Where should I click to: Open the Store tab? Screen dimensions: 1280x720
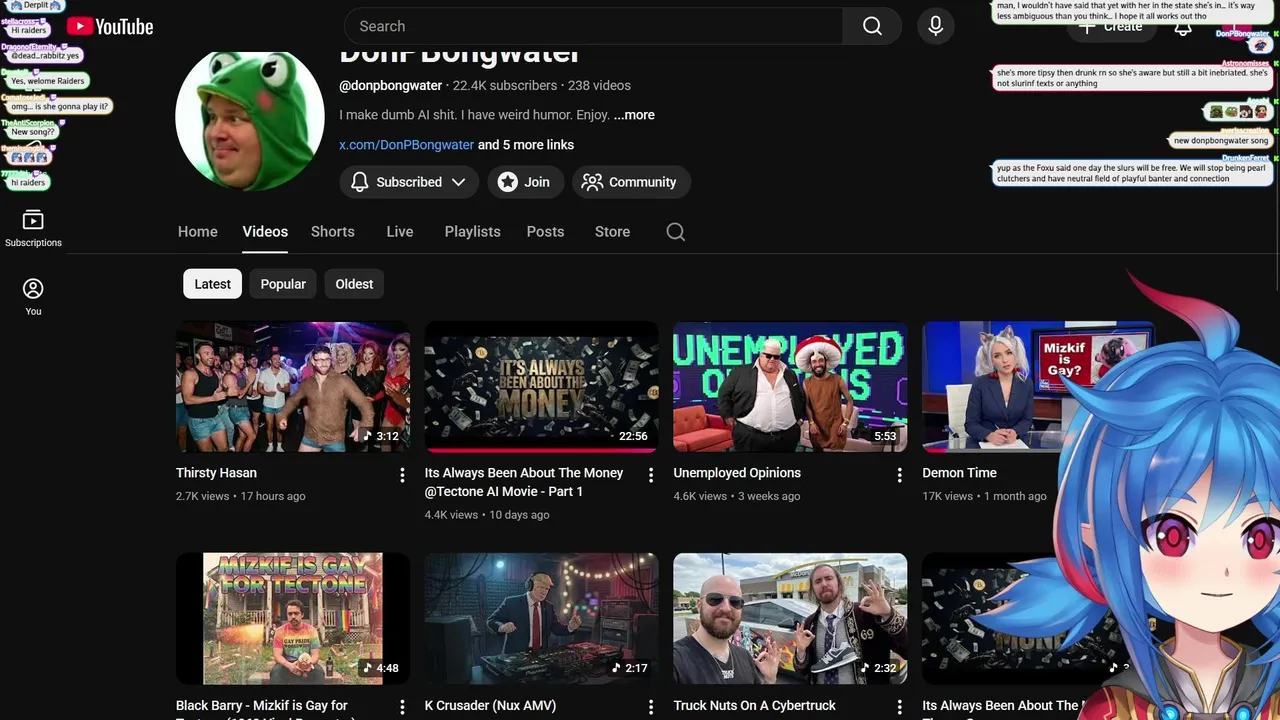tap(612, 231)
